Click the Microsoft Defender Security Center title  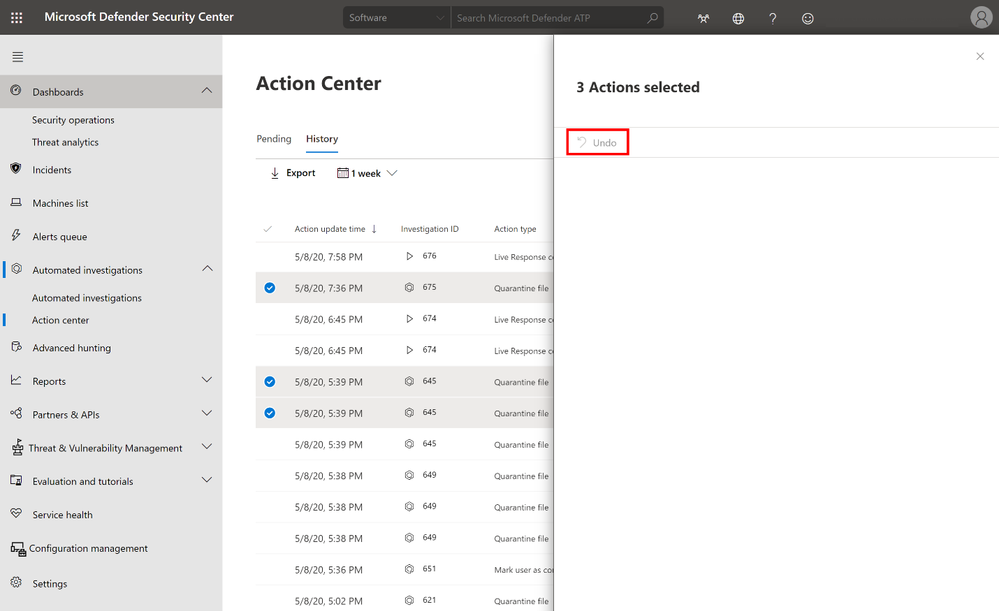139,17
